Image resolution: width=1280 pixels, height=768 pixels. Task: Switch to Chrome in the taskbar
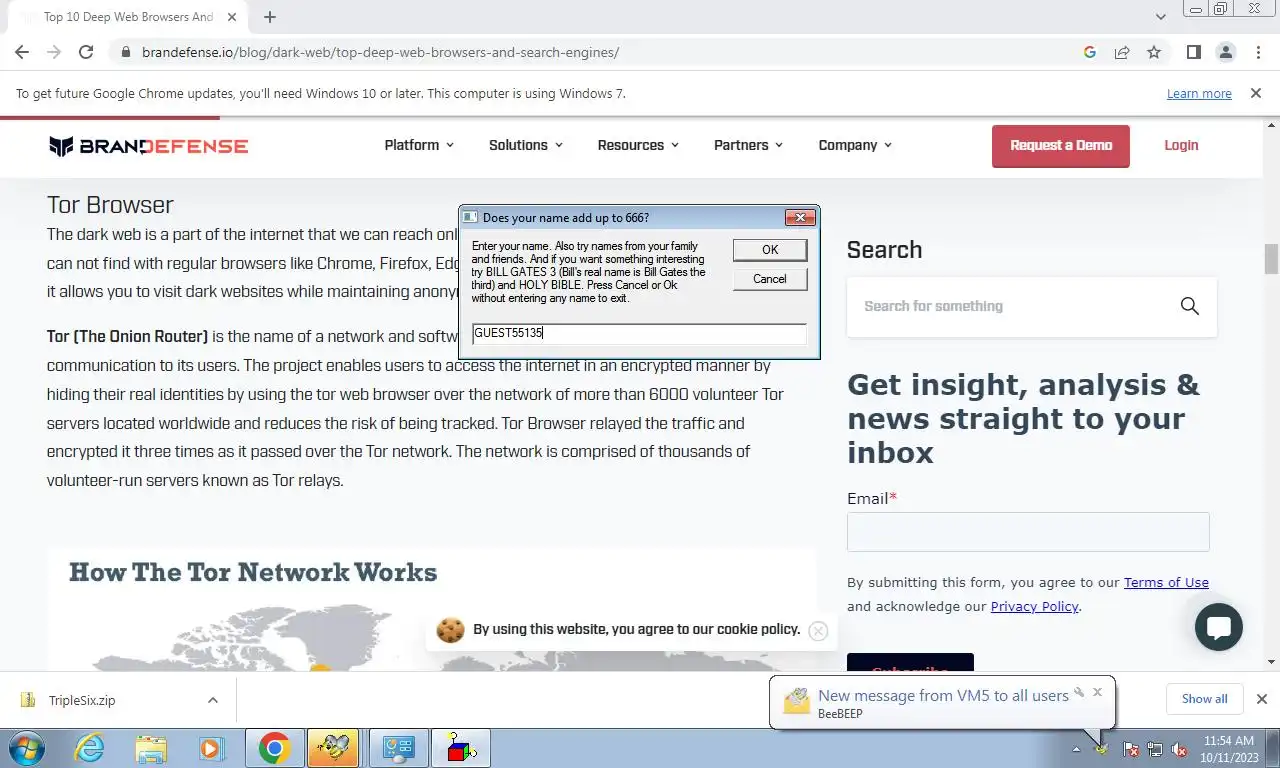pos(274,748)
